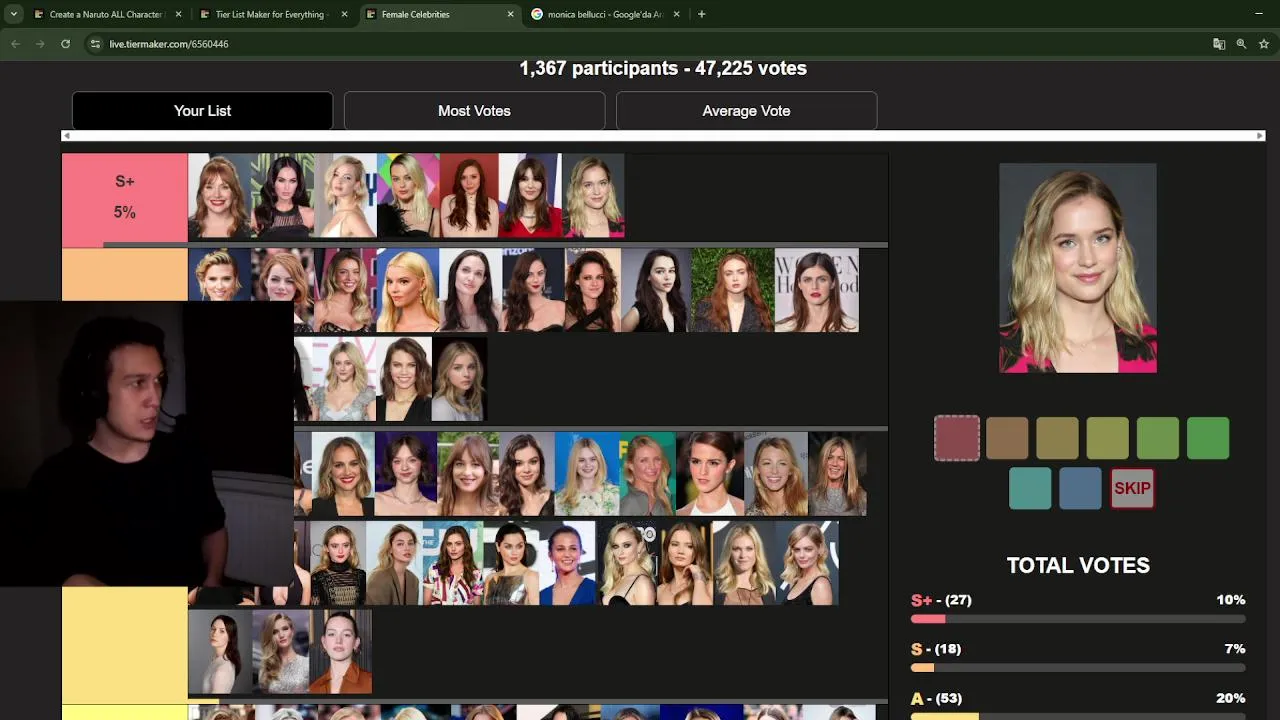Close the Tier List Maker tab
Image resolution: width=1280 pixels, height=720 pixels.
[345, 14]
